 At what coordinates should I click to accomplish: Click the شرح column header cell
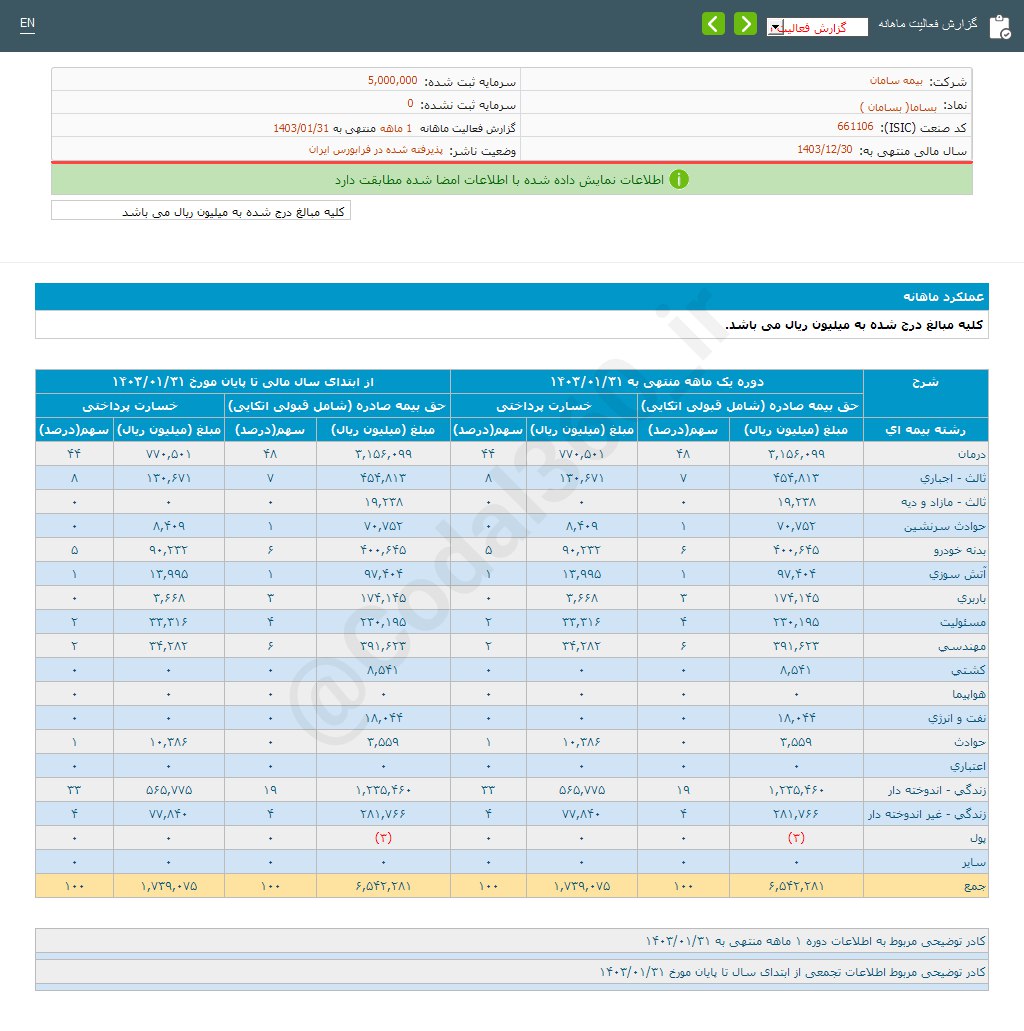point(925,382)
